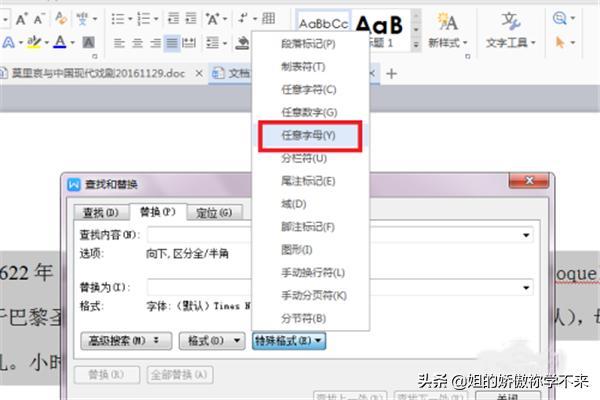
Task: Increase paragraph indent
Action: [191, 18]
